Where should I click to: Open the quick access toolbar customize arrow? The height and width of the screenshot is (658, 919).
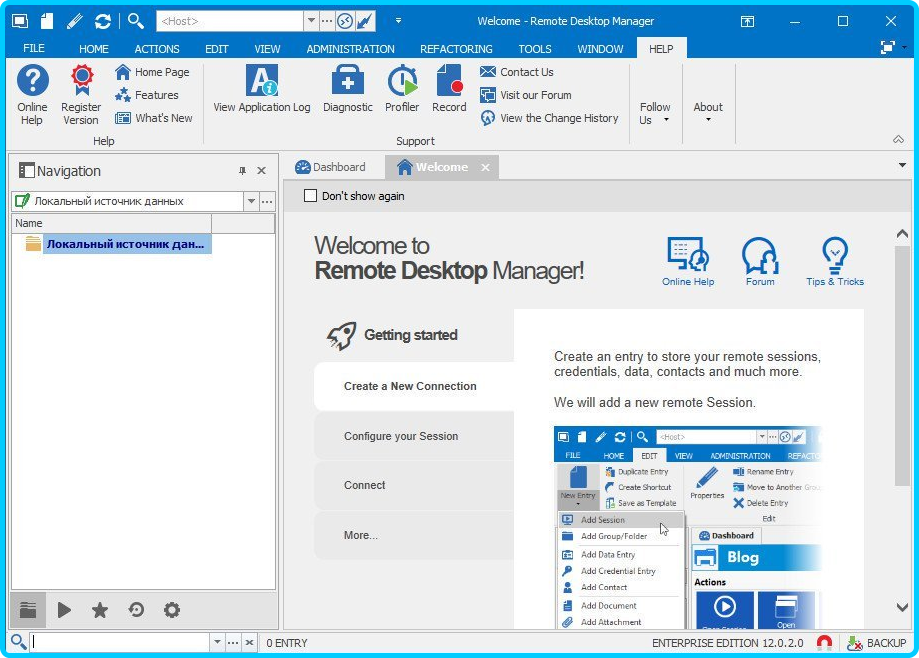[398, 21]
